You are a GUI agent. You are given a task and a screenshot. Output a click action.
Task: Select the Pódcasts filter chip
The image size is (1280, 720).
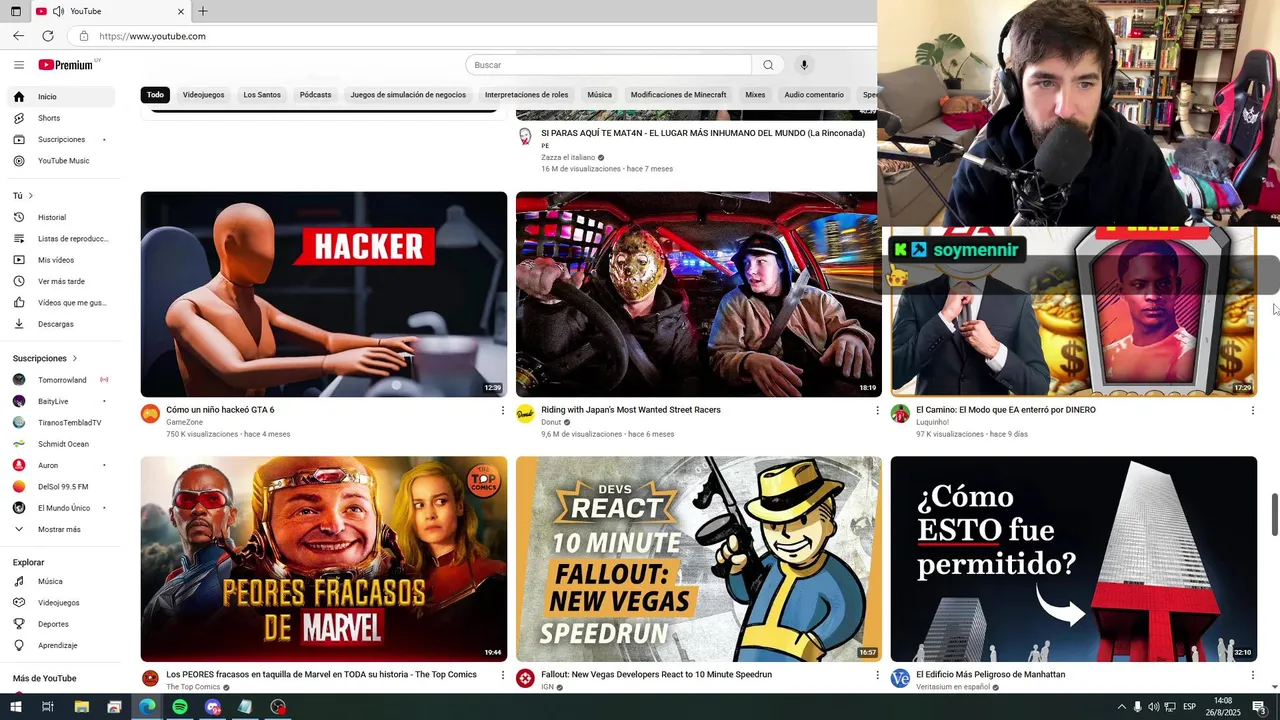click(x=315, y=95)
